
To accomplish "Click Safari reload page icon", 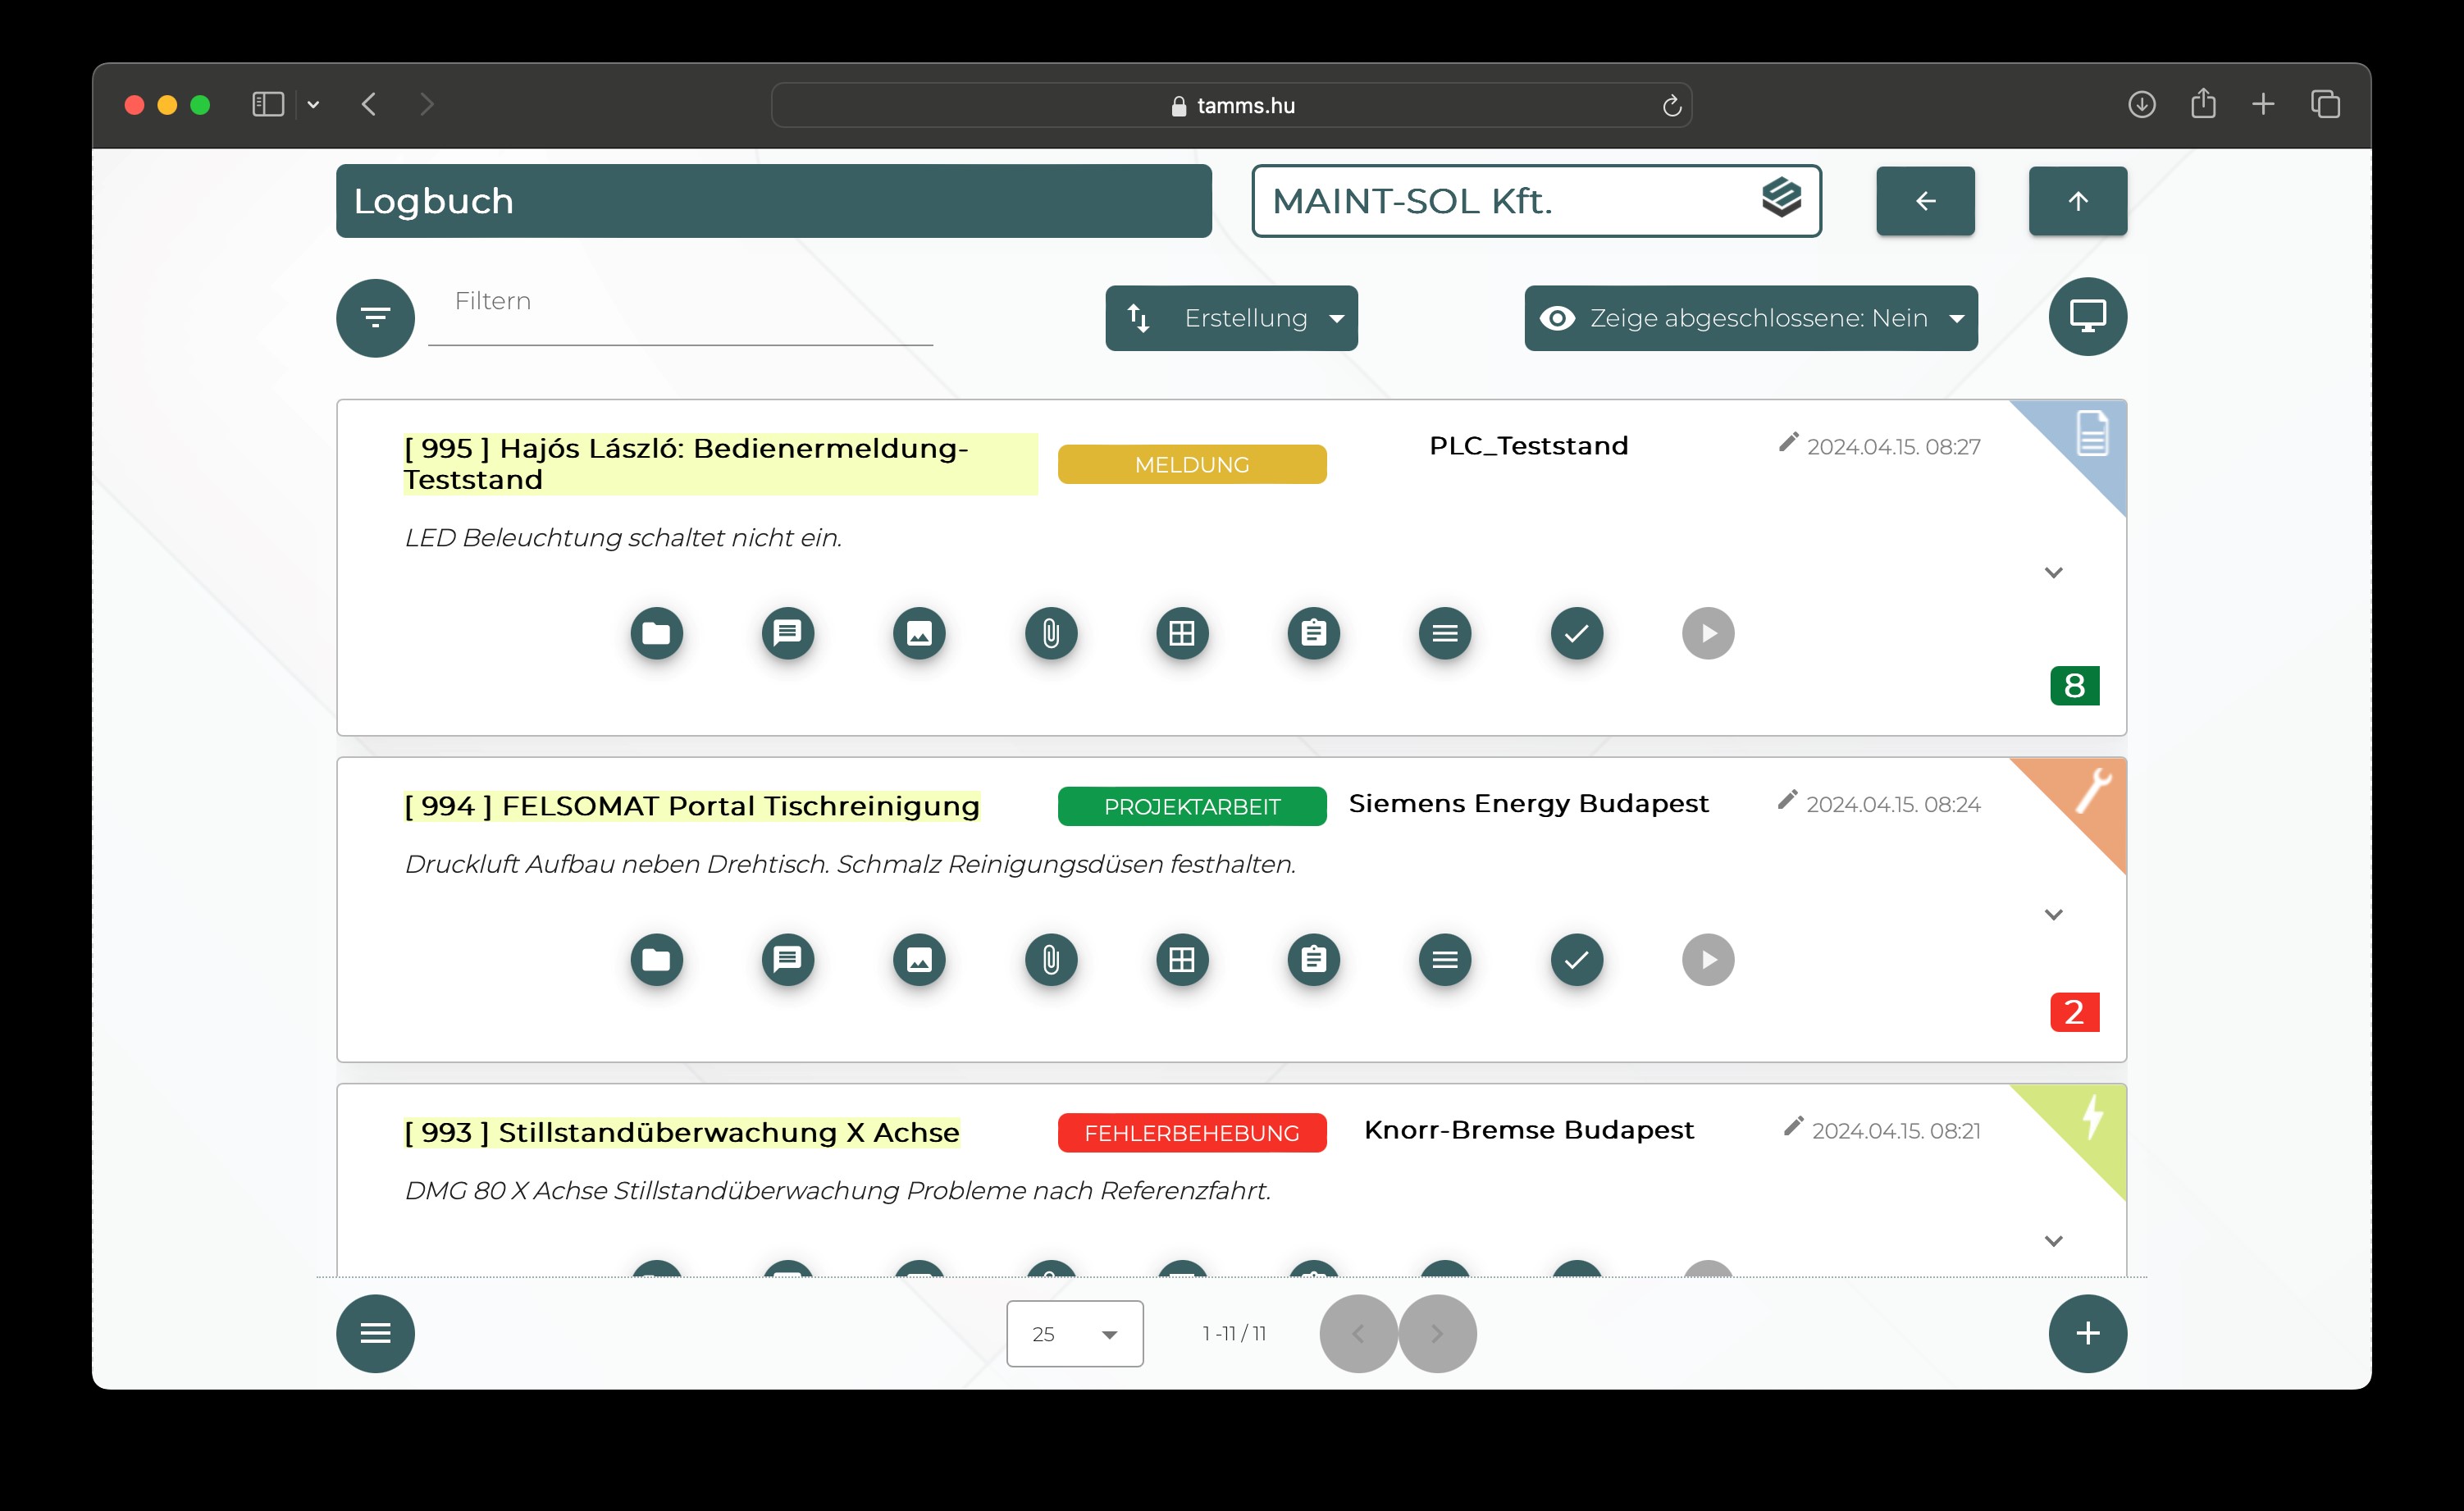I will pos(1671,105).
